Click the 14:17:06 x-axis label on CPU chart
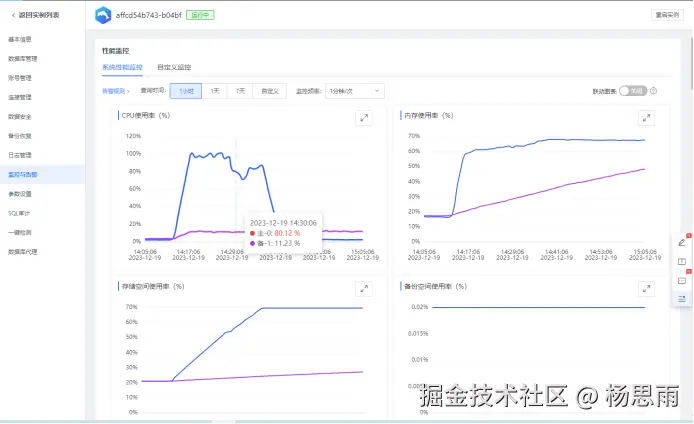Viewport: 694px width, 424px height. pos(189,251)
